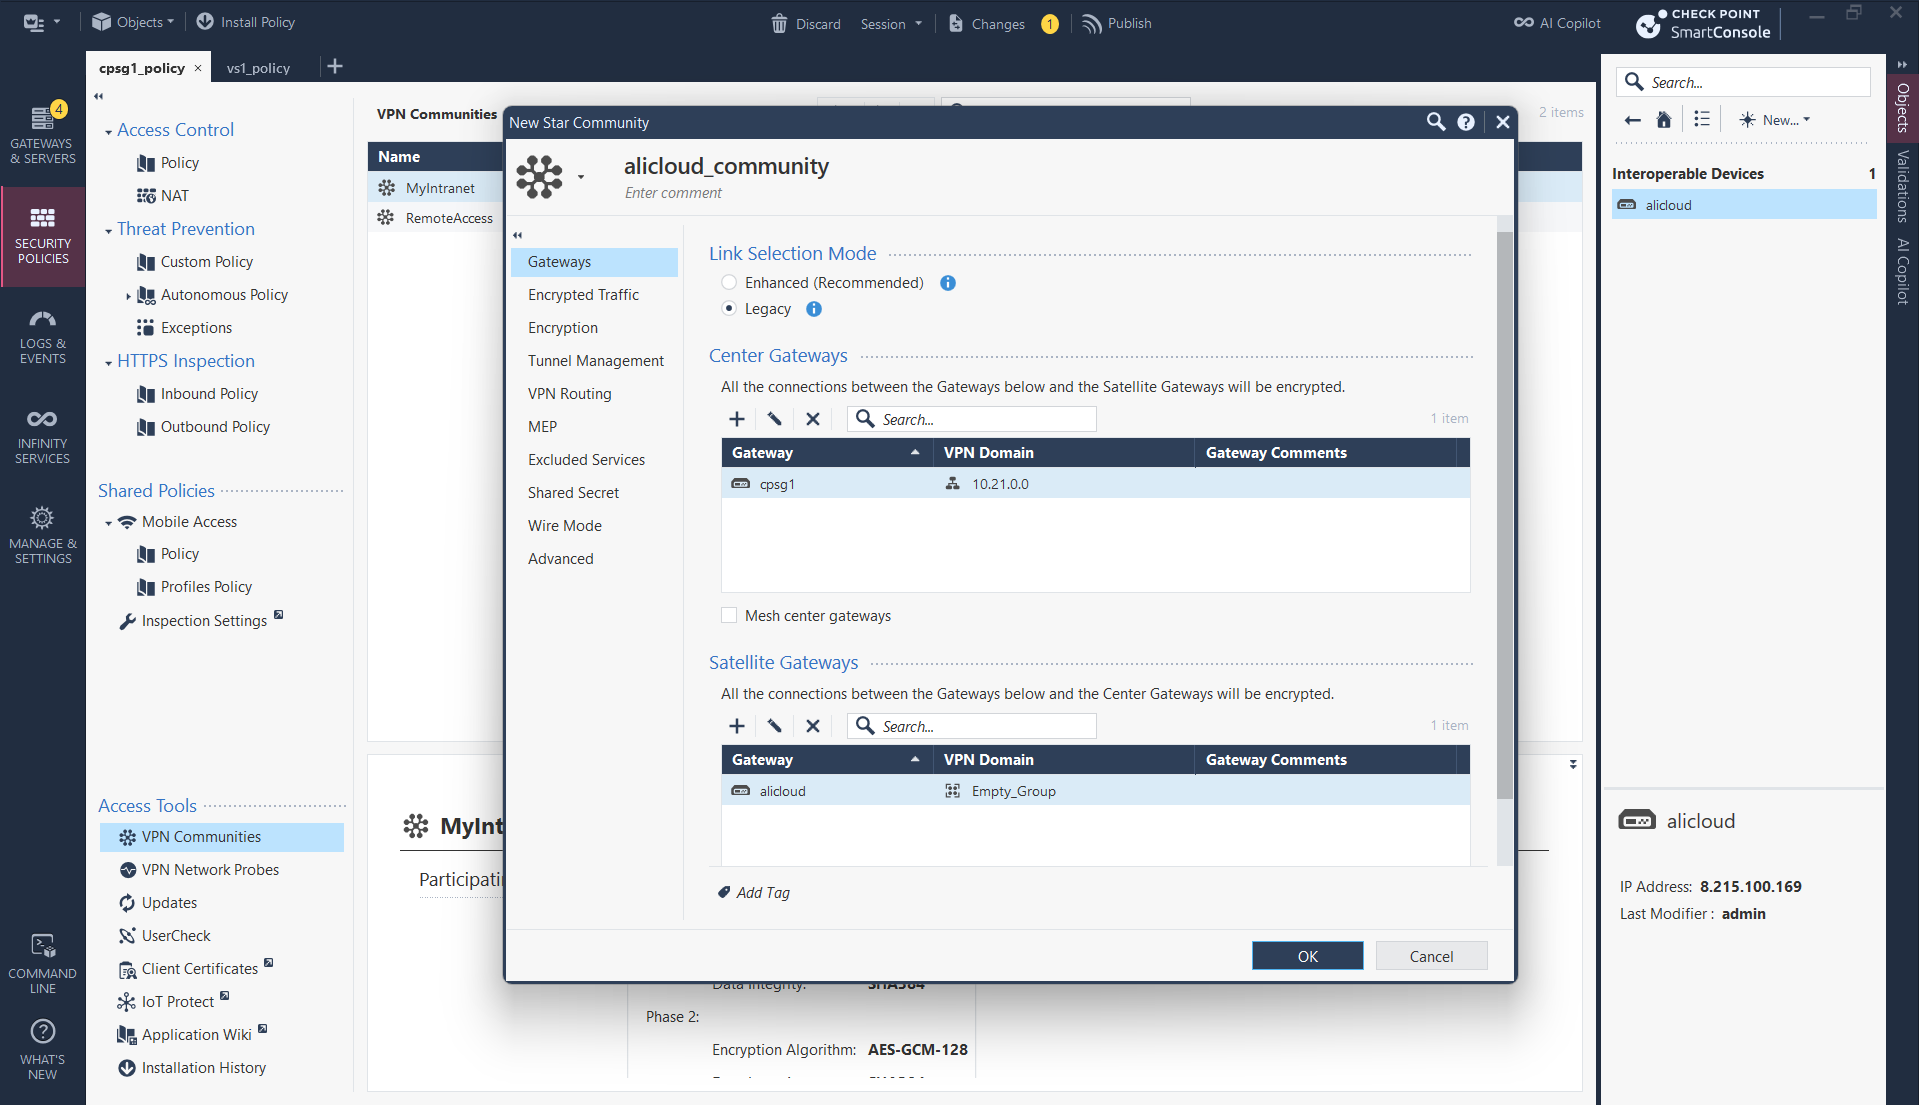Viewport: 1919px width, 1105px height.
Task: Remove selected gateway from Center Gateways
Action: tap(813, 419)
